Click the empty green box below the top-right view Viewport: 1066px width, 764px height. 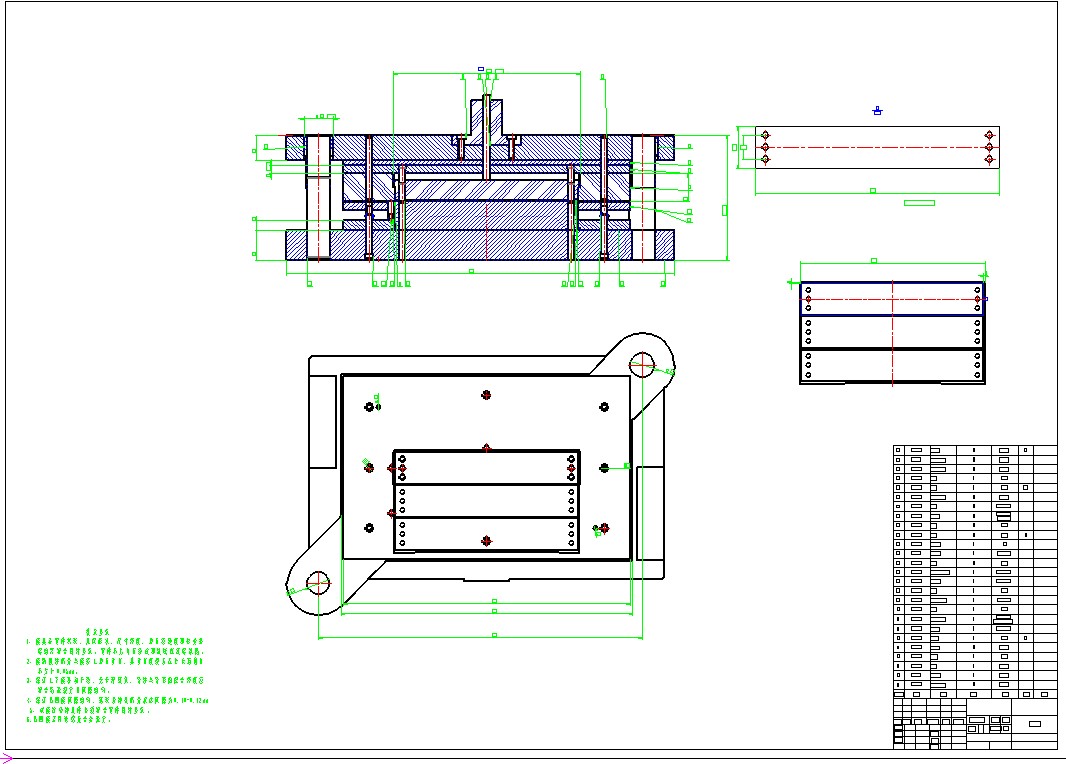[918, 203]
